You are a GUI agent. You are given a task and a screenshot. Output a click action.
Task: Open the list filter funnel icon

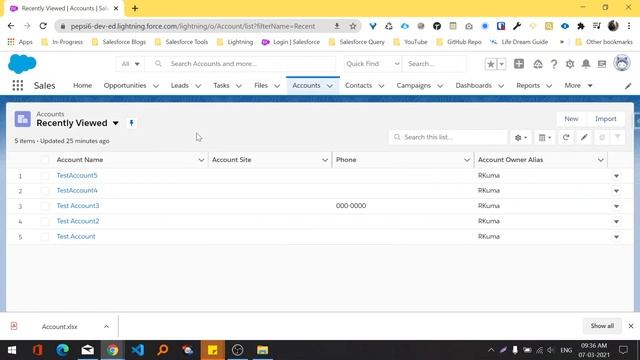(x=618, y=138)
